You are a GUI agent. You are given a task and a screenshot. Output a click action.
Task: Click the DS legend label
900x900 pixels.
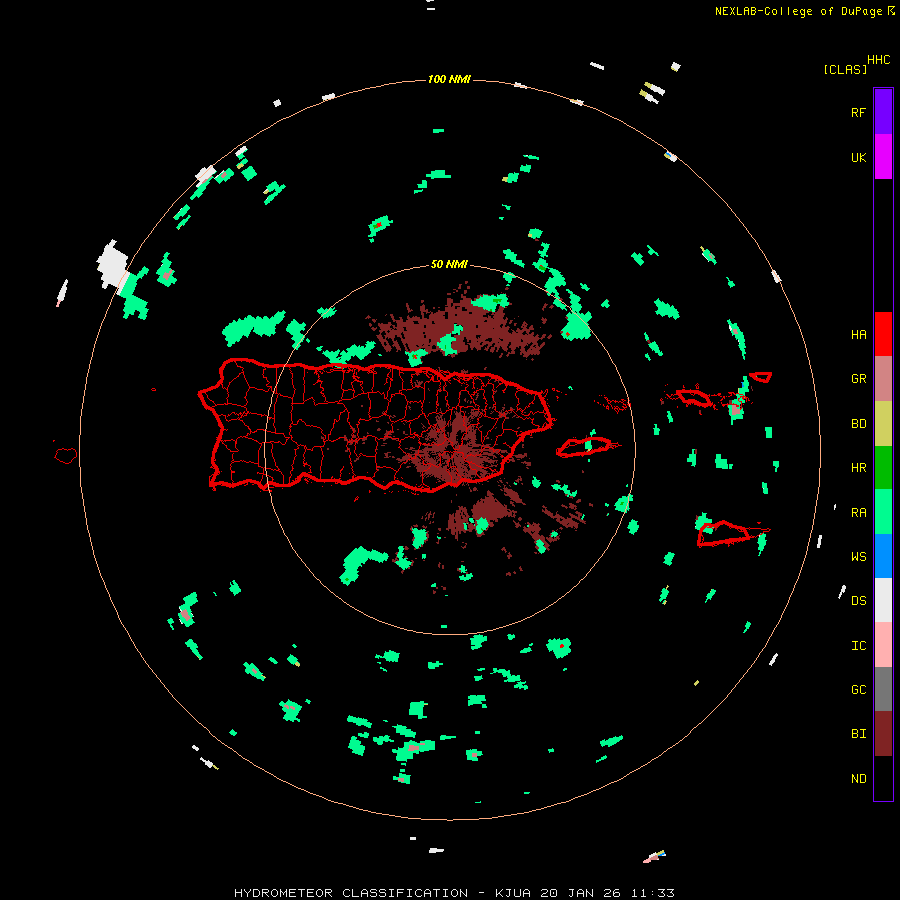(858, 601)
